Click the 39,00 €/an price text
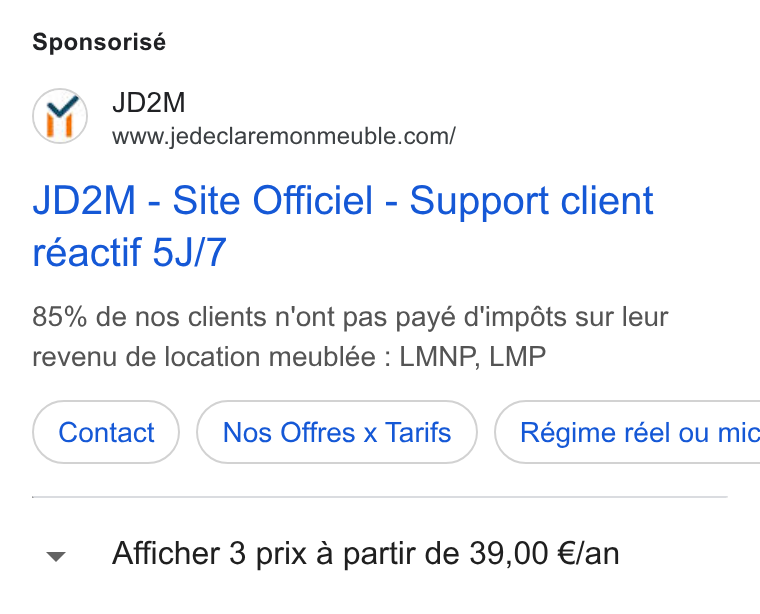The image size is (760, 614). pos(544,553)
